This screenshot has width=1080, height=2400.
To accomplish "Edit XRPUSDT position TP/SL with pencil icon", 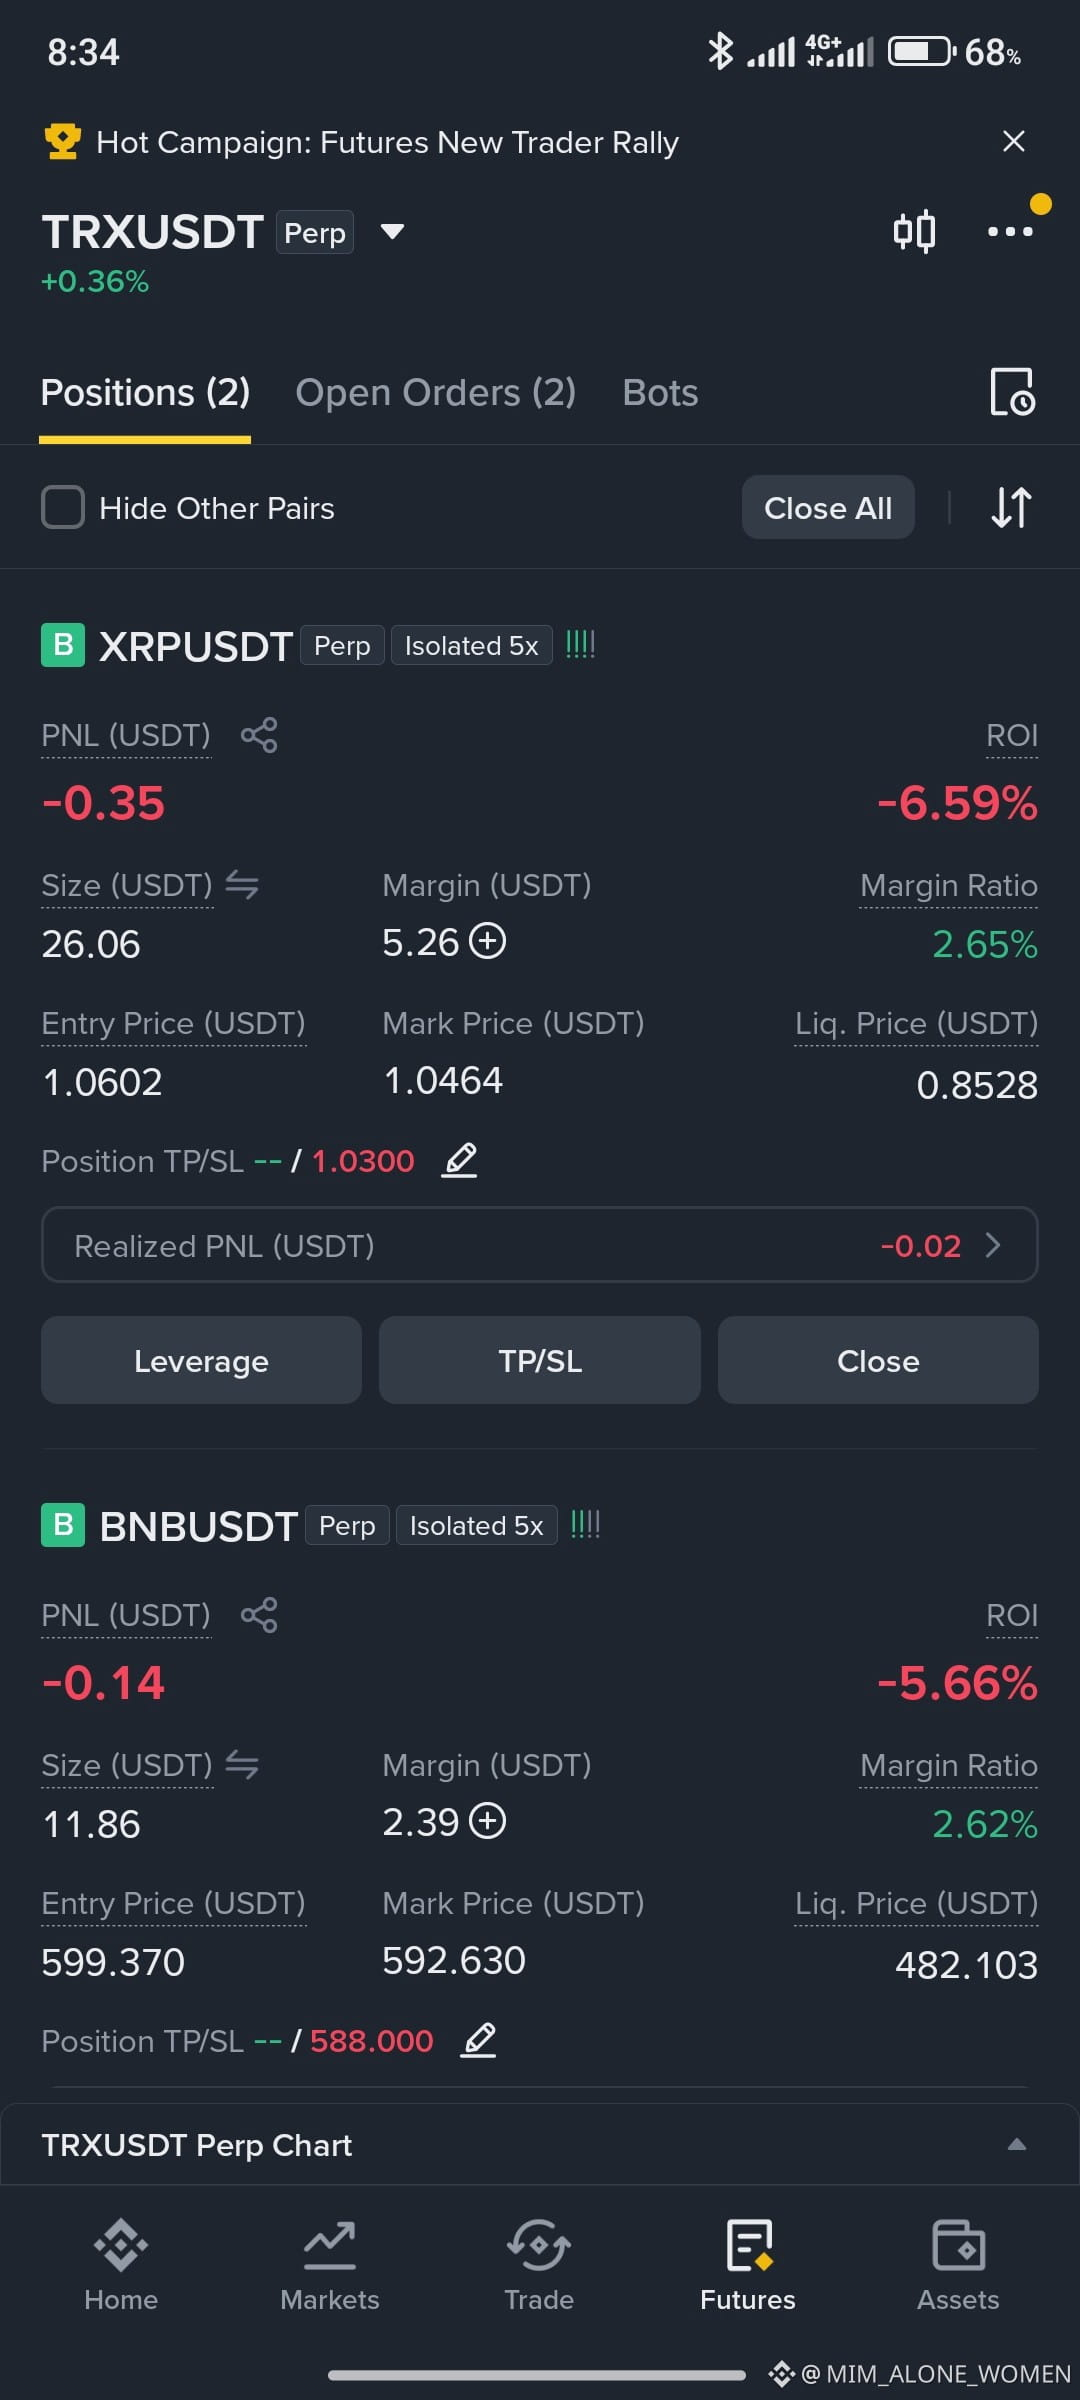I will 460,1161.
